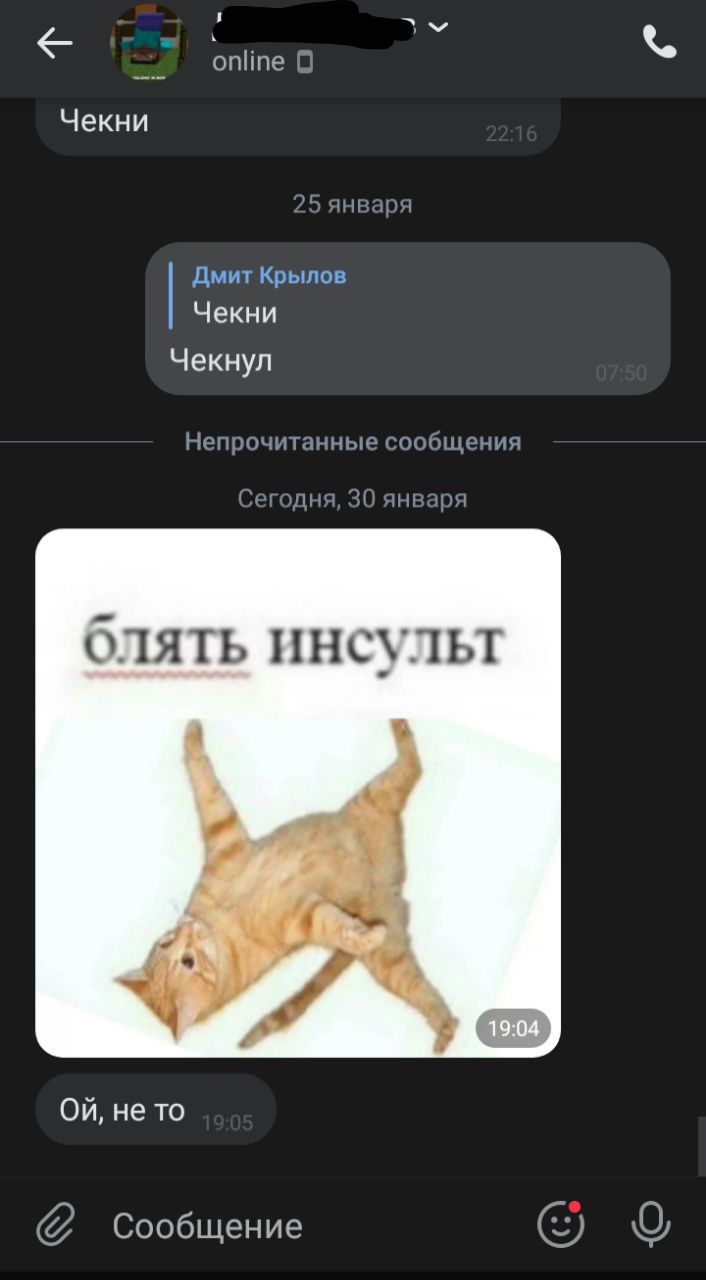Open the contact's avatar picture

[148, 42]
